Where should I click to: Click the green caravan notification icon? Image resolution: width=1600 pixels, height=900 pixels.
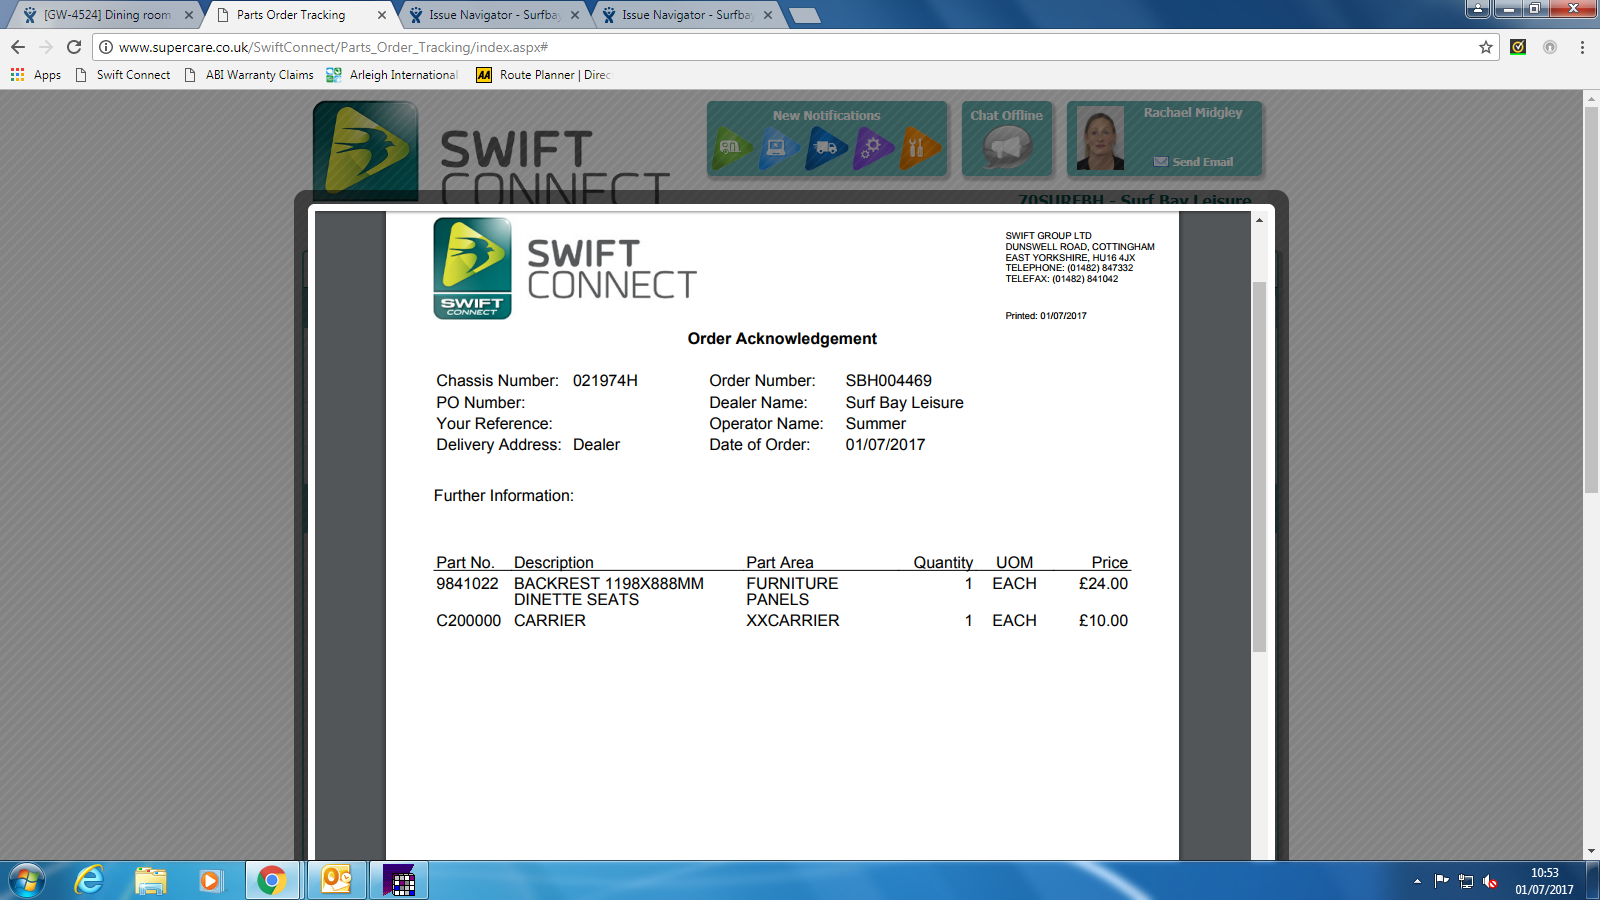coord(731,149)
